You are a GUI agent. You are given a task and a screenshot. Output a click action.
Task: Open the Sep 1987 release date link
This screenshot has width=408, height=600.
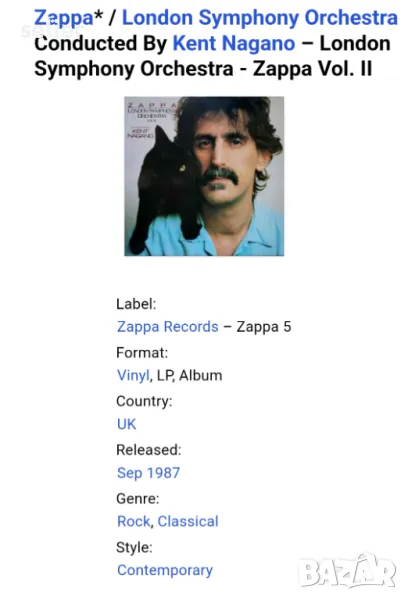(149, 473)
